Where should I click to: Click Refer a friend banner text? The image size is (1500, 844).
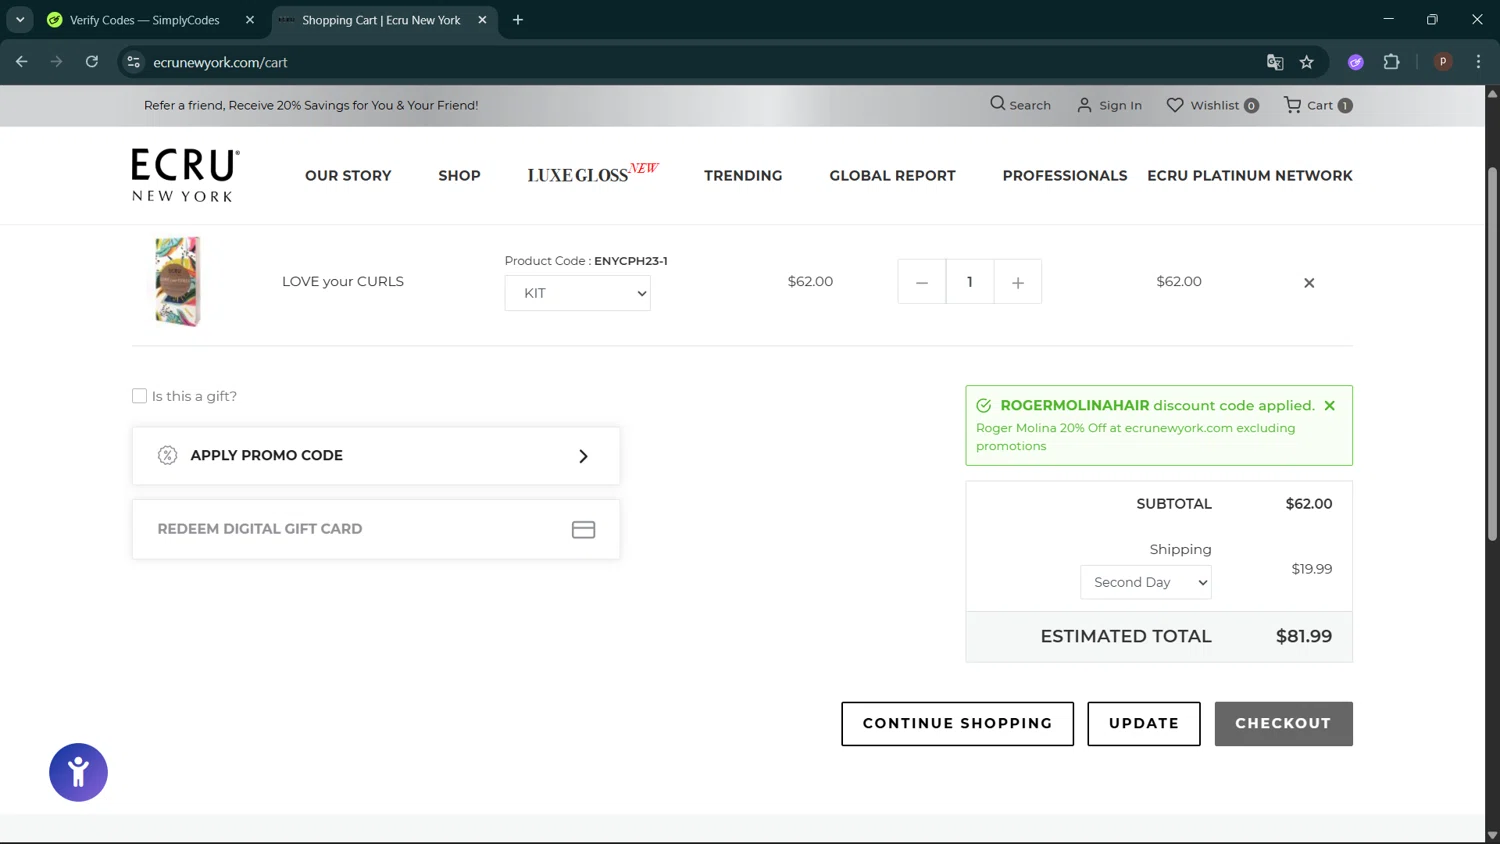coord(311,105)
